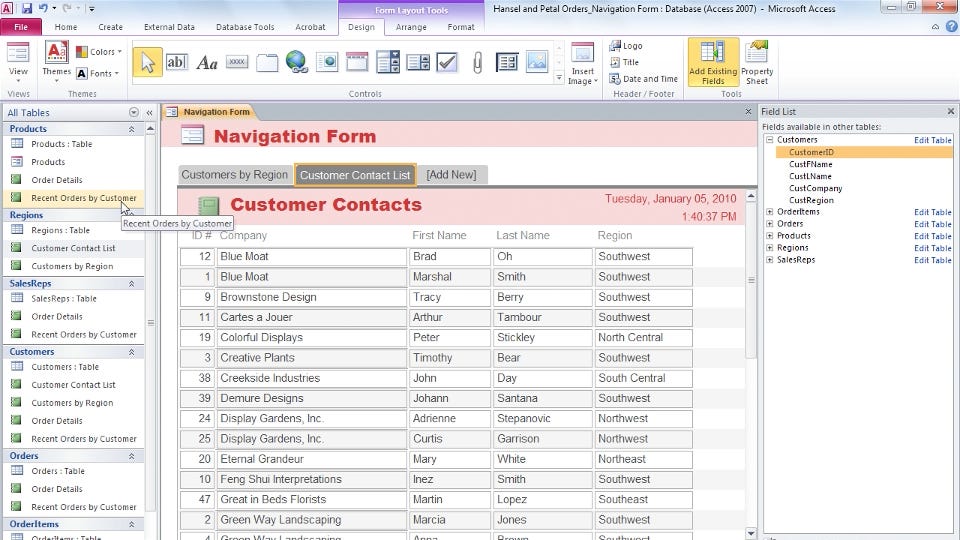The image size is (960, 540).
Task: Click Edit Table link for Customers
Action: [x=932, y=140]
